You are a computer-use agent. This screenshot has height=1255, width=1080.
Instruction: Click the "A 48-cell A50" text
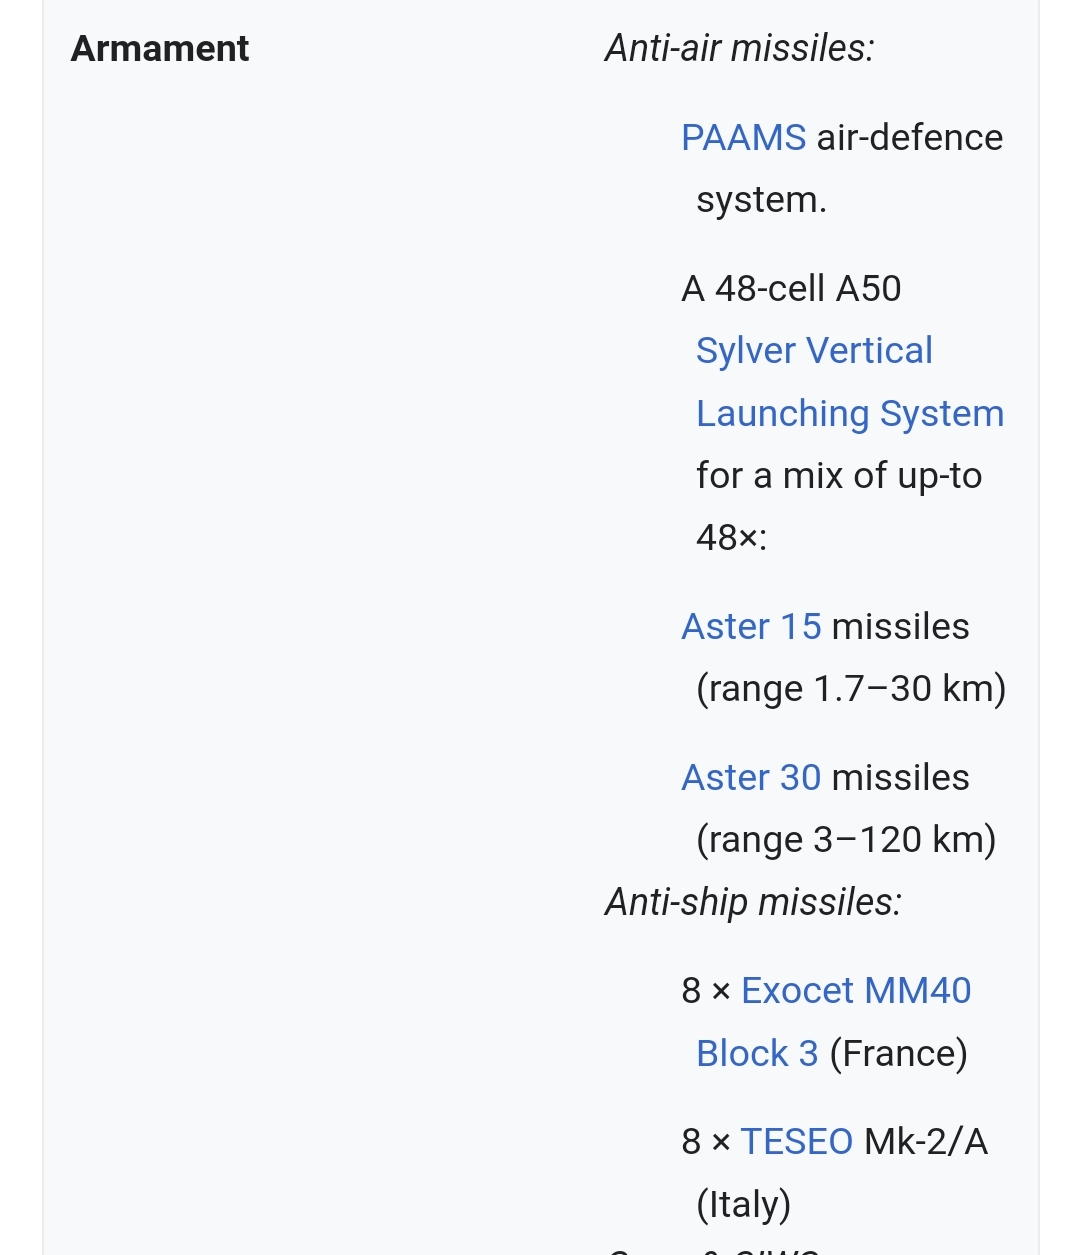tap(791, 289)
